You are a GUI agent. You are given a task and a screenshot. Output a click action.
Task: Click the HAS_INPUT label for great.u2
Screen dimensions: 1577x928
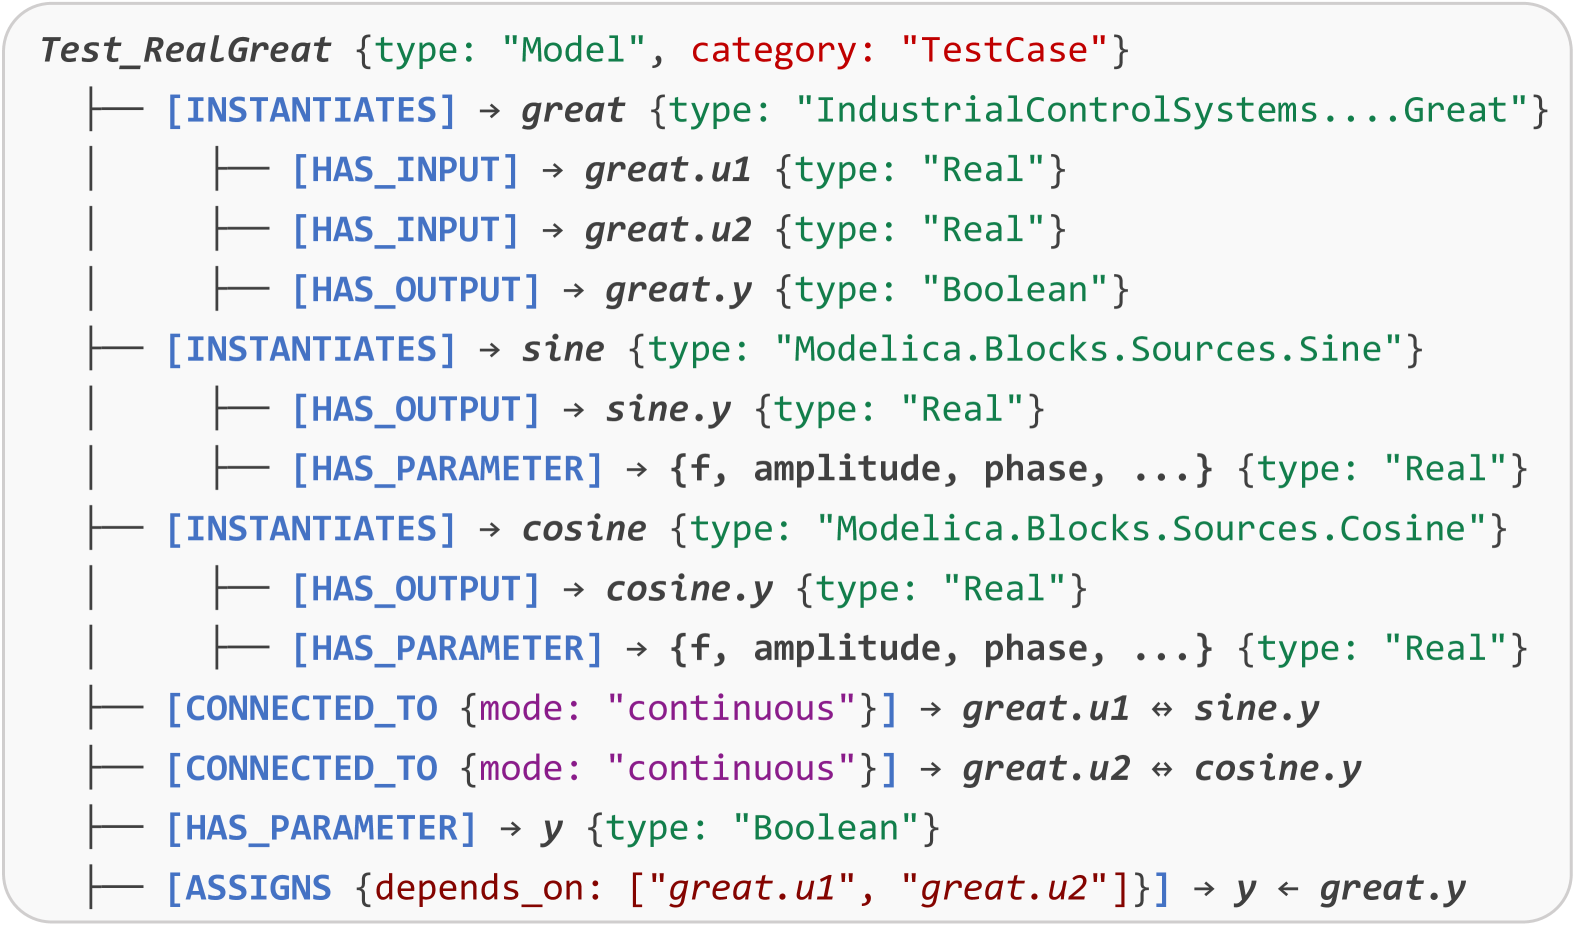pos(405,230)
